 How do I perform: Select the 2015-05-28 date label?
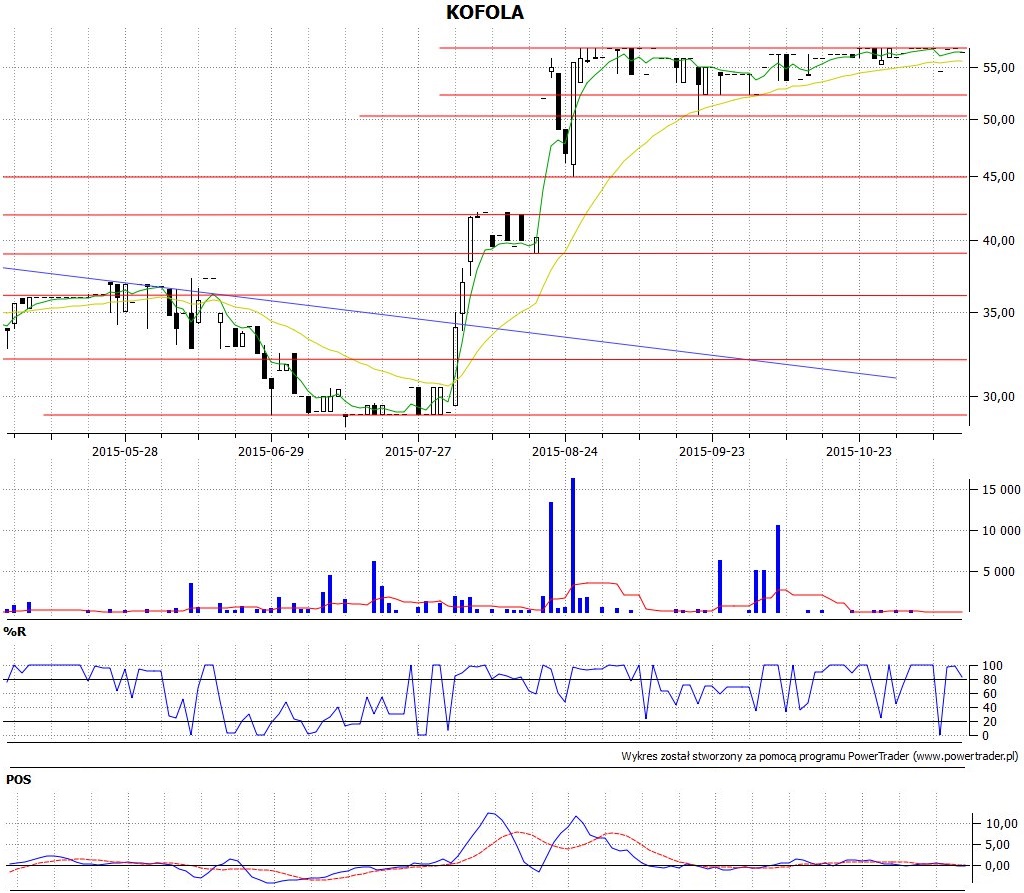pos(125,451)
